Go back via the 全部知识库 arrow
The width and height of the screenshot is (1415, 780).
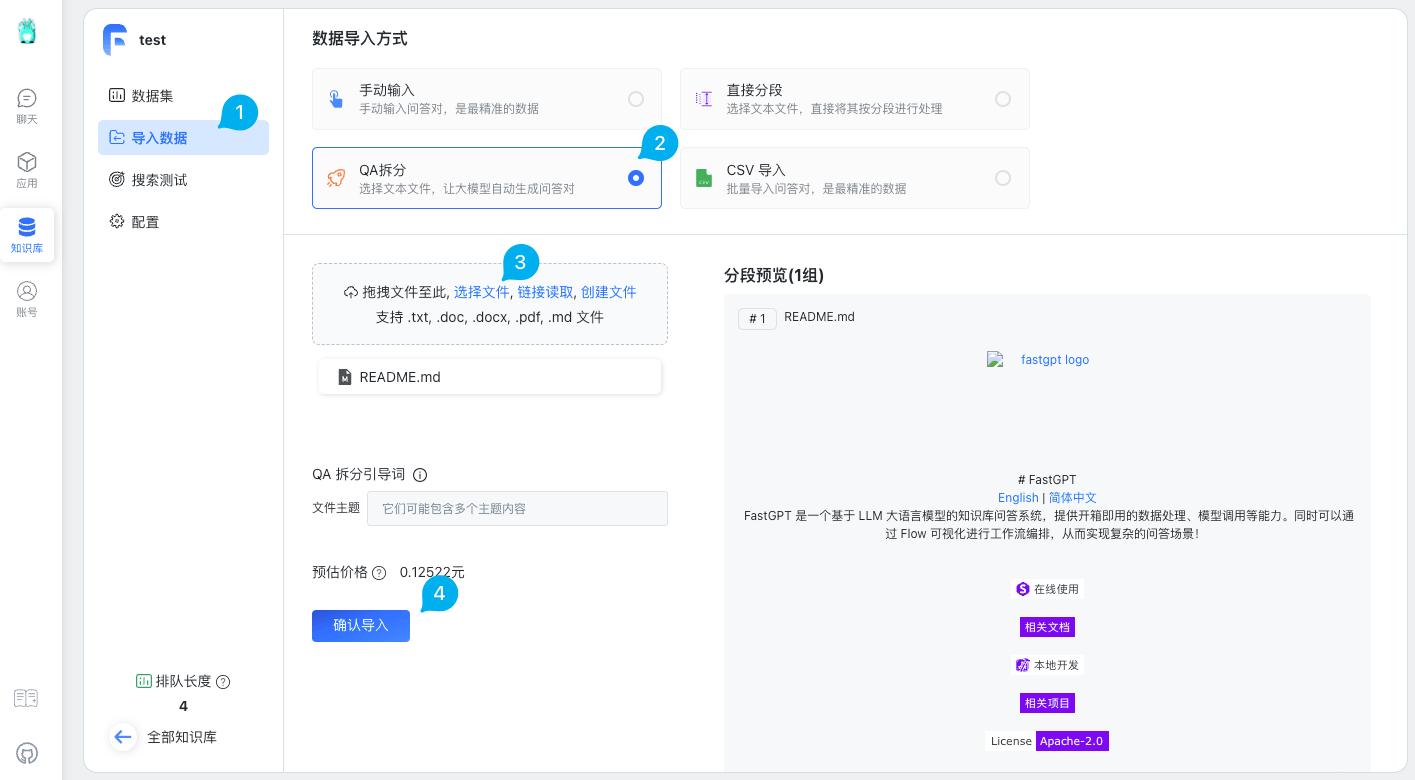[122, 736]
